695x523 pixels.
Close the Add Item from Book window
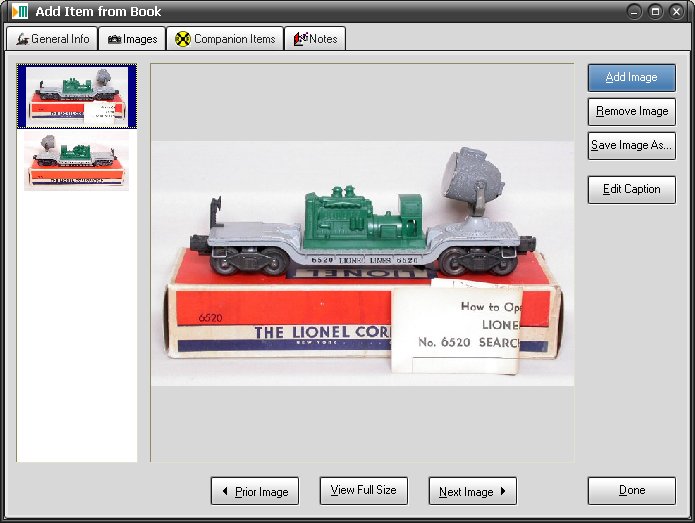(676, 12)
